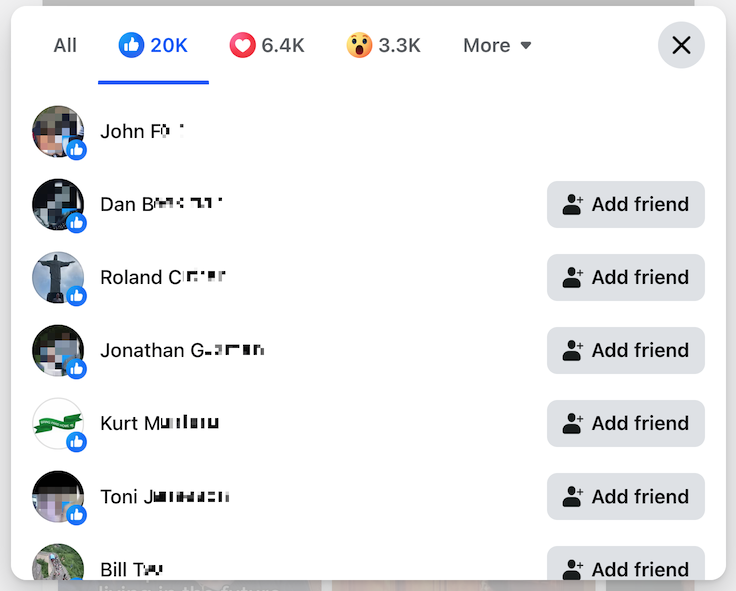Click Add friend next to Jonathan
The height and width of the screenshot is (591, 736).
coord(626,350)
